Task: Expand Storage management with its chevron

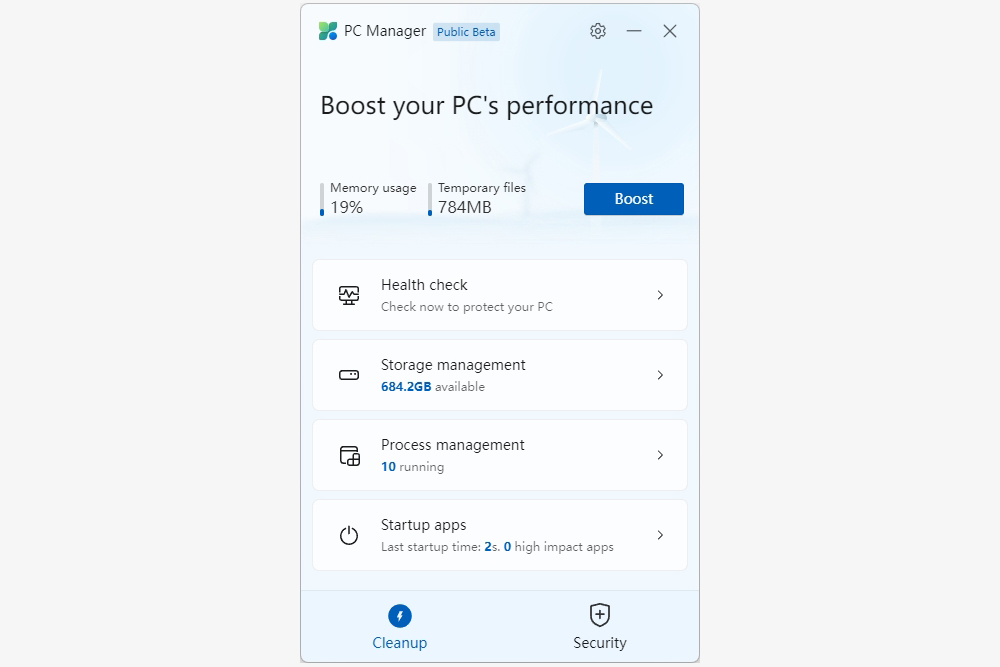Action: coord(660,375)
